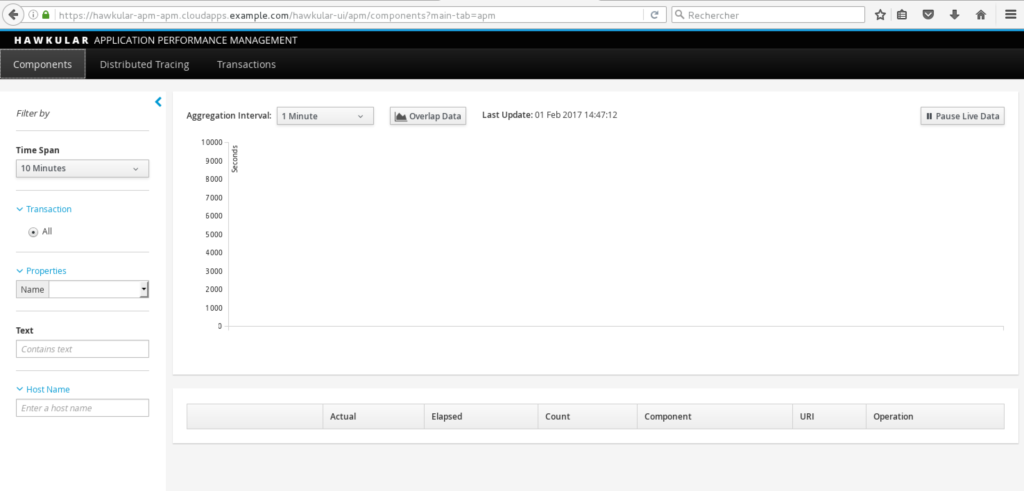The height and width of the screenshot is (491, 1024).
Task: Reload the page with the refresh icon
Action: [654, 14]
